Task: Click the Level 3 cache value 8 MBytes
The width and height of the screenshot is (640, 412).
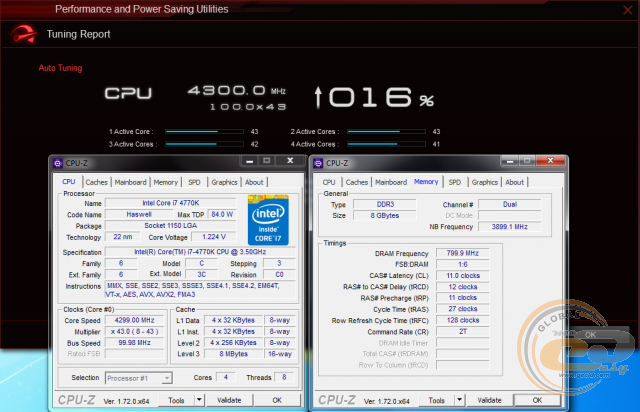Action: click(x=233, y=354)
